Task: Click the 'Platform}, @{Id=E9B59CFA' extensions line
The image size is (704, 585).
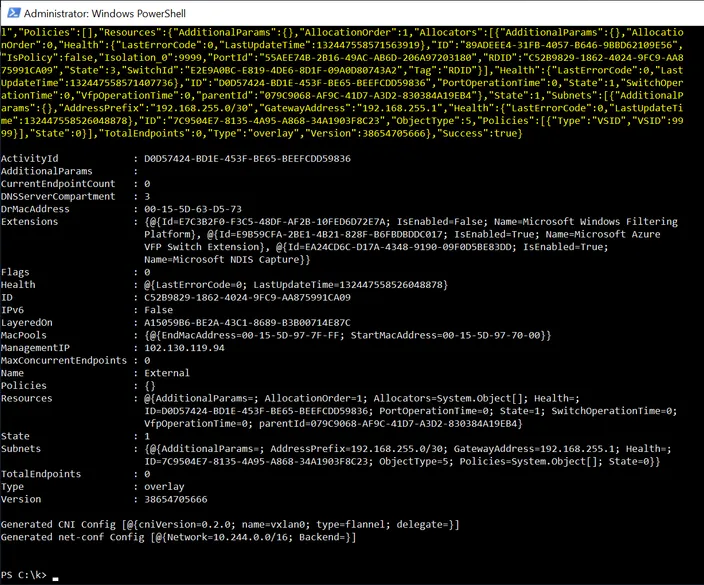Action: click(402, 234)
